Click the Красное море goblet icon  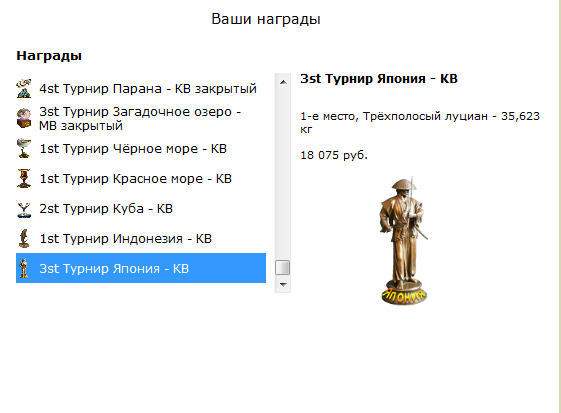[24, 178]
